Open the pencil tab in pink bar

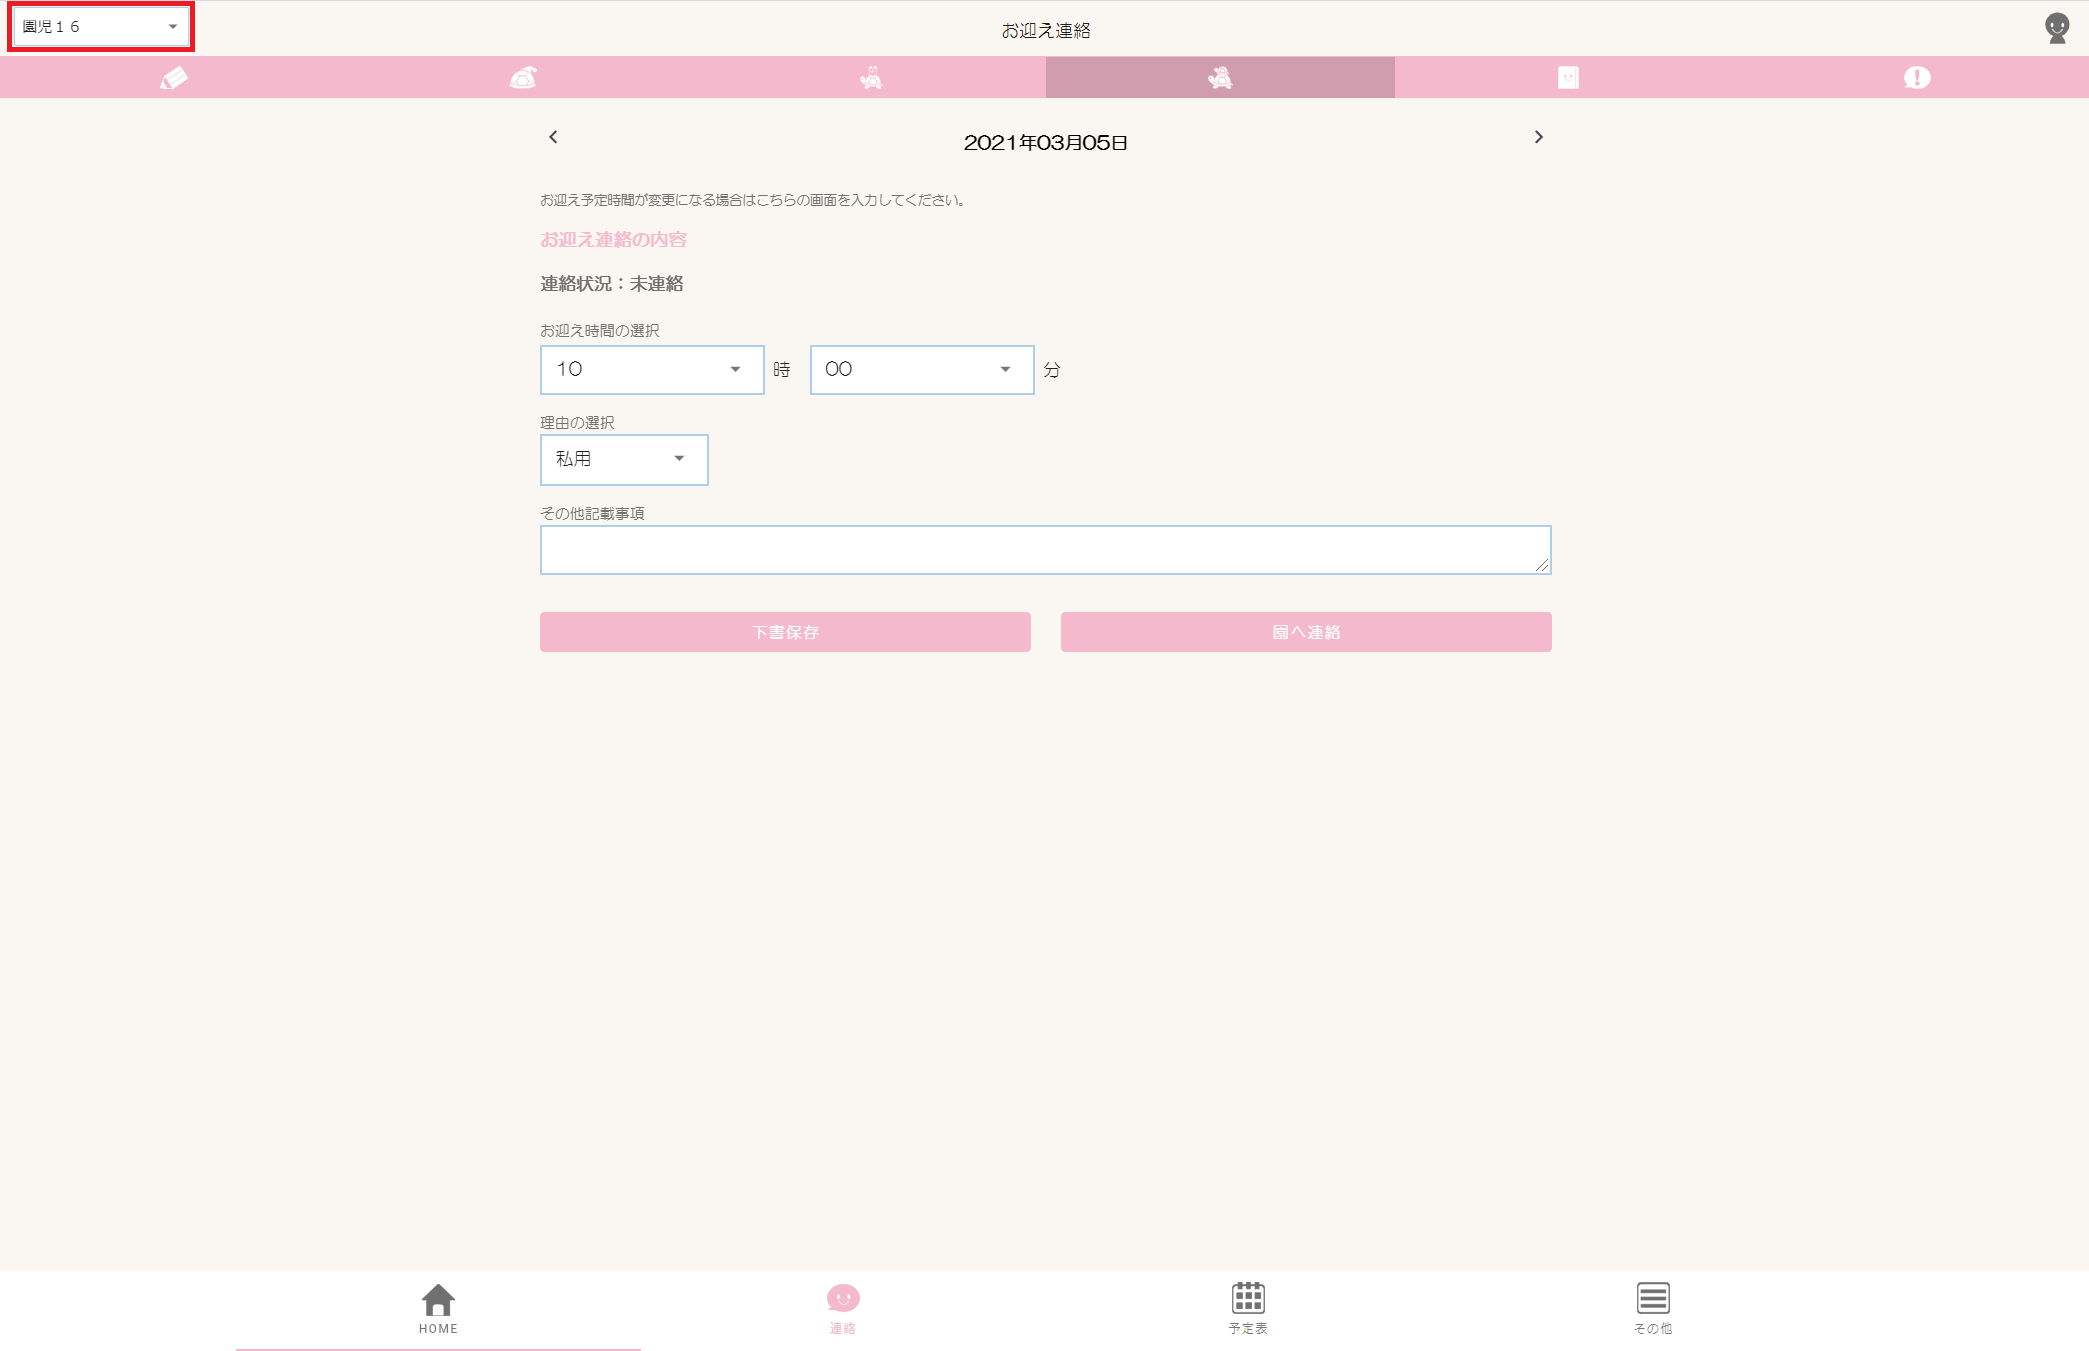(x=174, y=78)
